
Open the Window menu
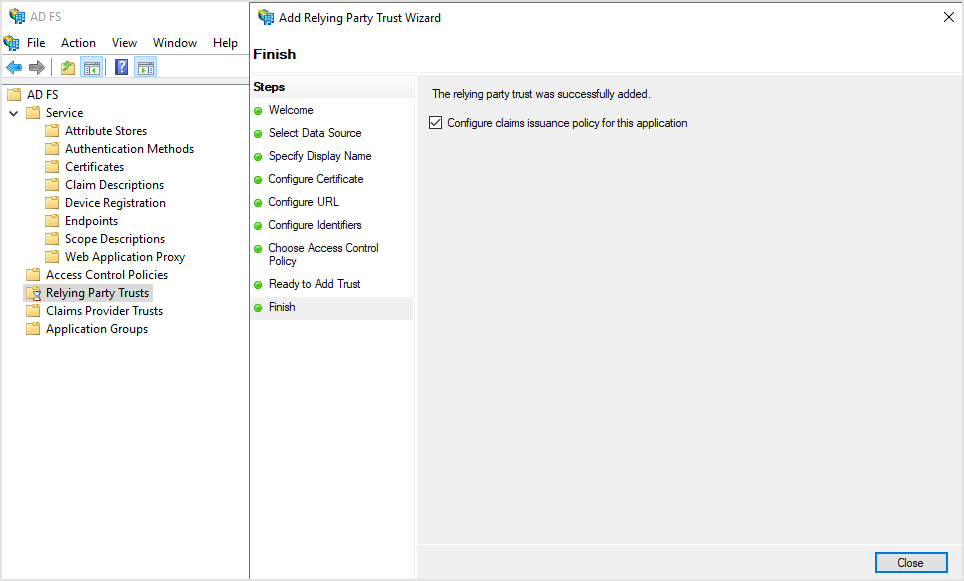pos(175,42)
